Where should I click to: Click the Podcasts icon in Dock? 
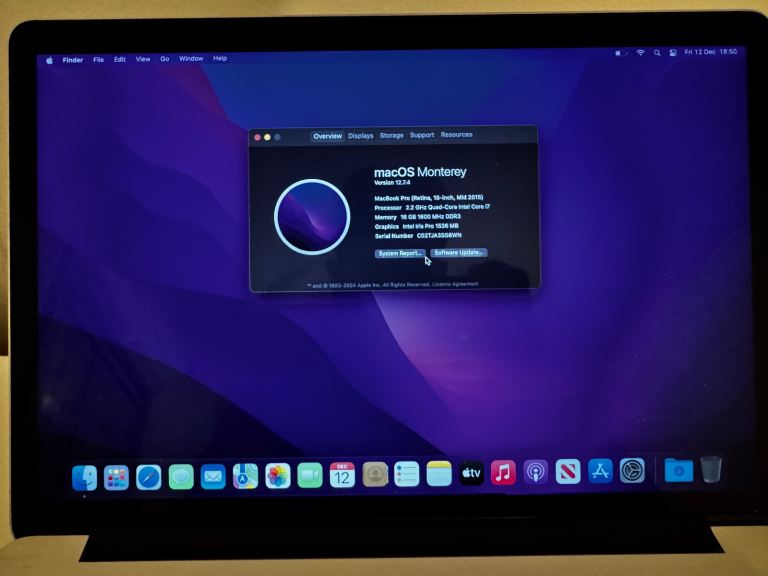pyautogui.click(x=535, y=473)
